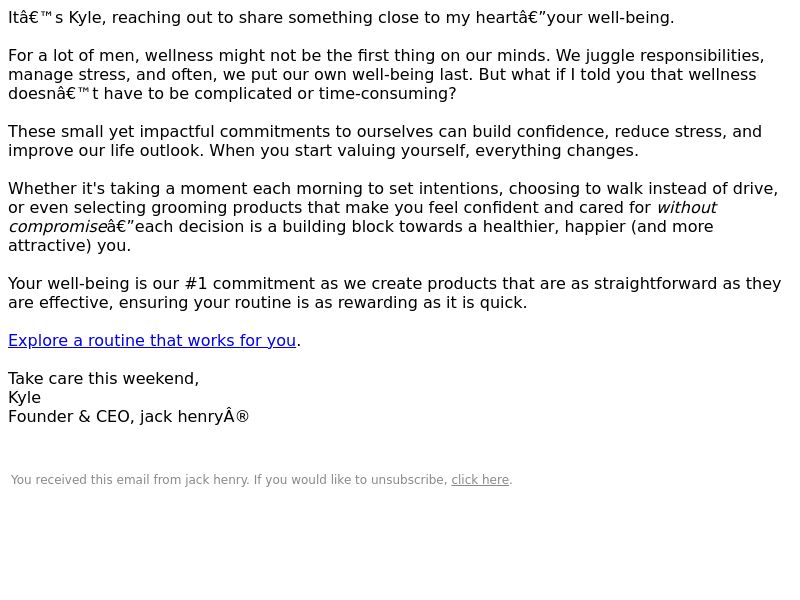Click the 'Take care this weekend,' sign-off line
Screen dimensions: 800x600
[x=104, y=379]
